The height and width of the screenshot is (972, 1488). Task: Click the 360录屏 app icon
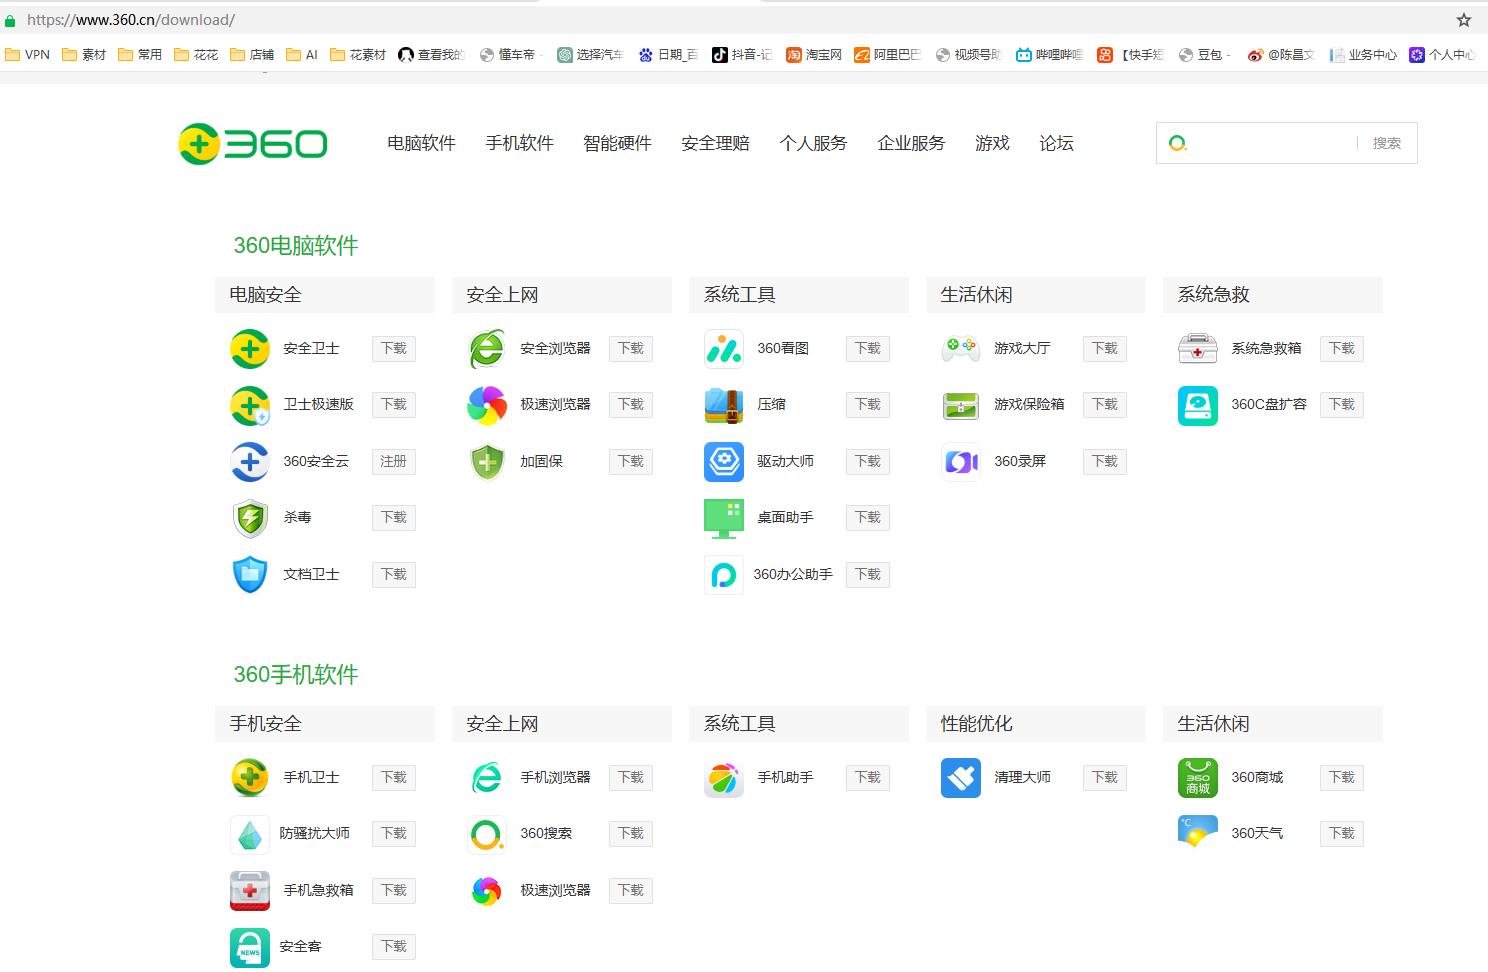961,461
